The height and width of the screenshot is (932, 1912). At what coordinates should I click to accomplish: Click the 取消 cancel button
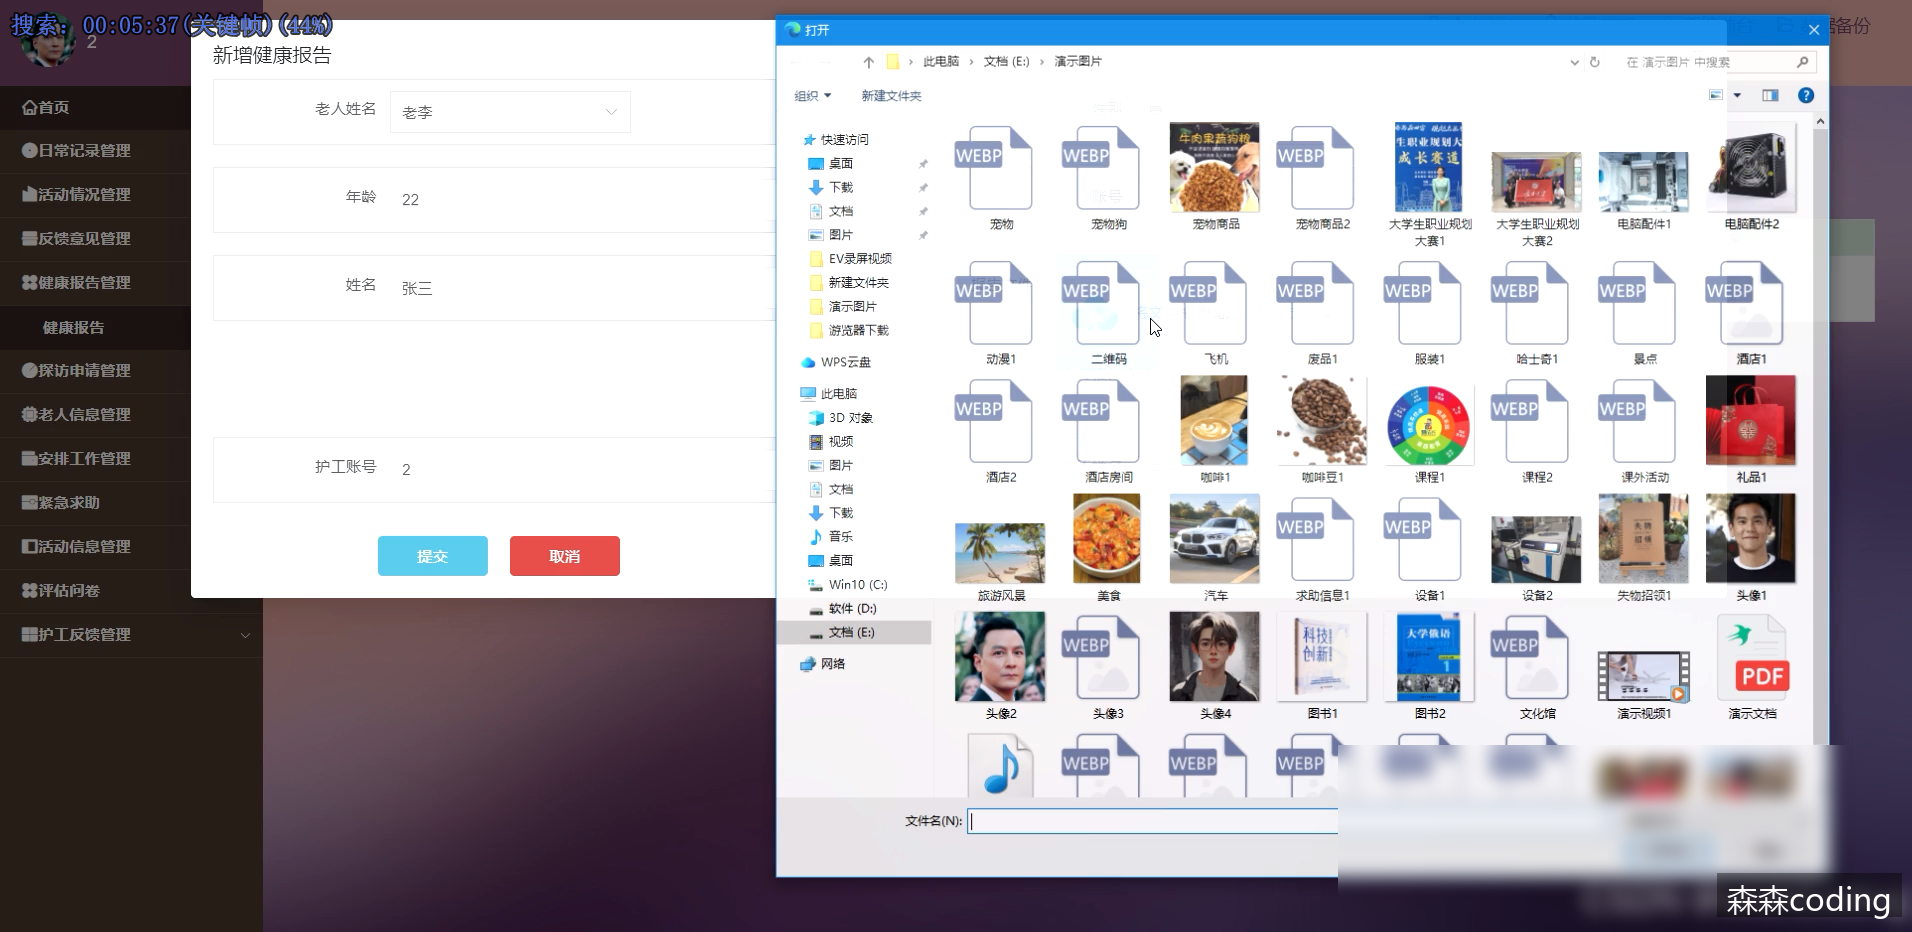565,556
